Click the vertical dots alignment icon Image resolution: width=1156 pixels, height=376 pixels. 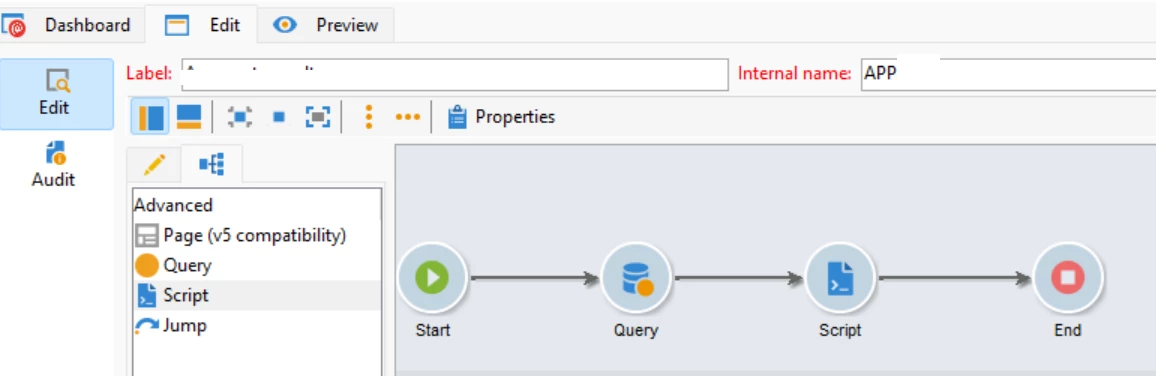370,116
